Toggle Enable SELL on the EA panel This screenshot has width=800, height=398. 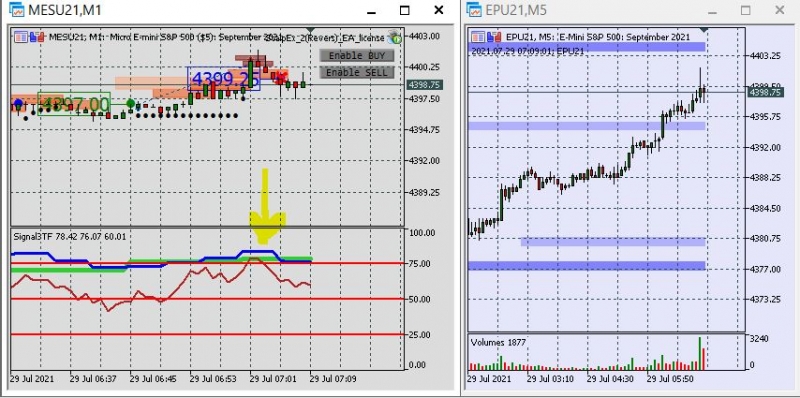point(357,72)
